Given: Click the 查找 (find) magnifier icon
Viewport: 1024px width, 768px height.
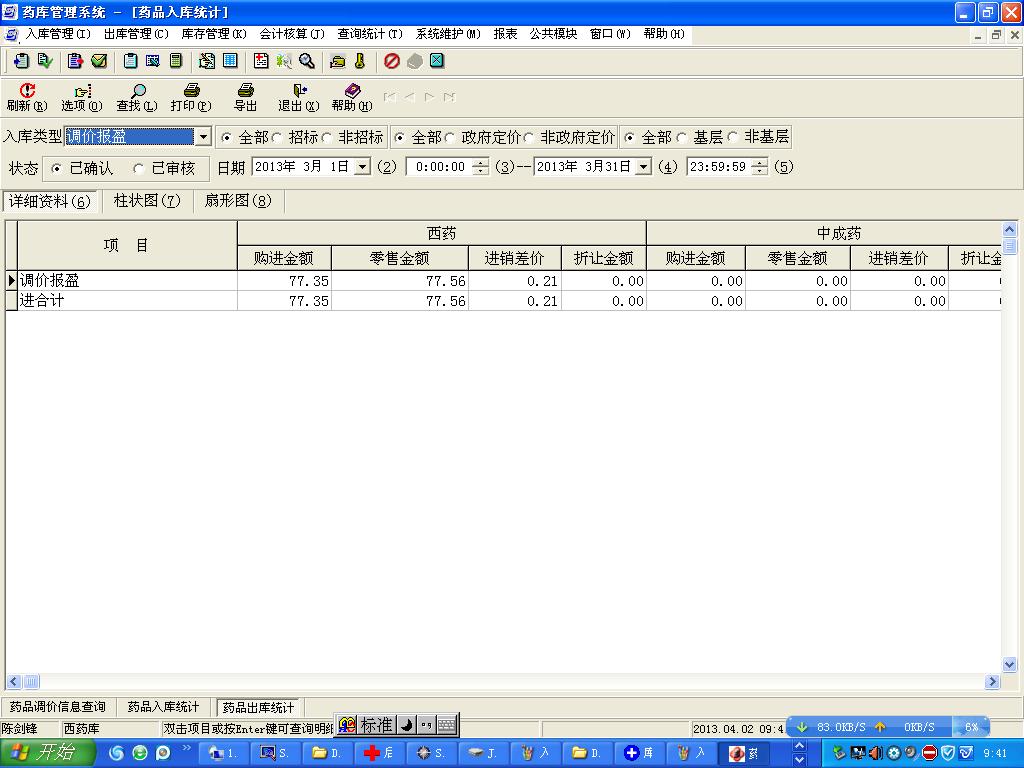Looking at the screenshot, I should (137, 92).
